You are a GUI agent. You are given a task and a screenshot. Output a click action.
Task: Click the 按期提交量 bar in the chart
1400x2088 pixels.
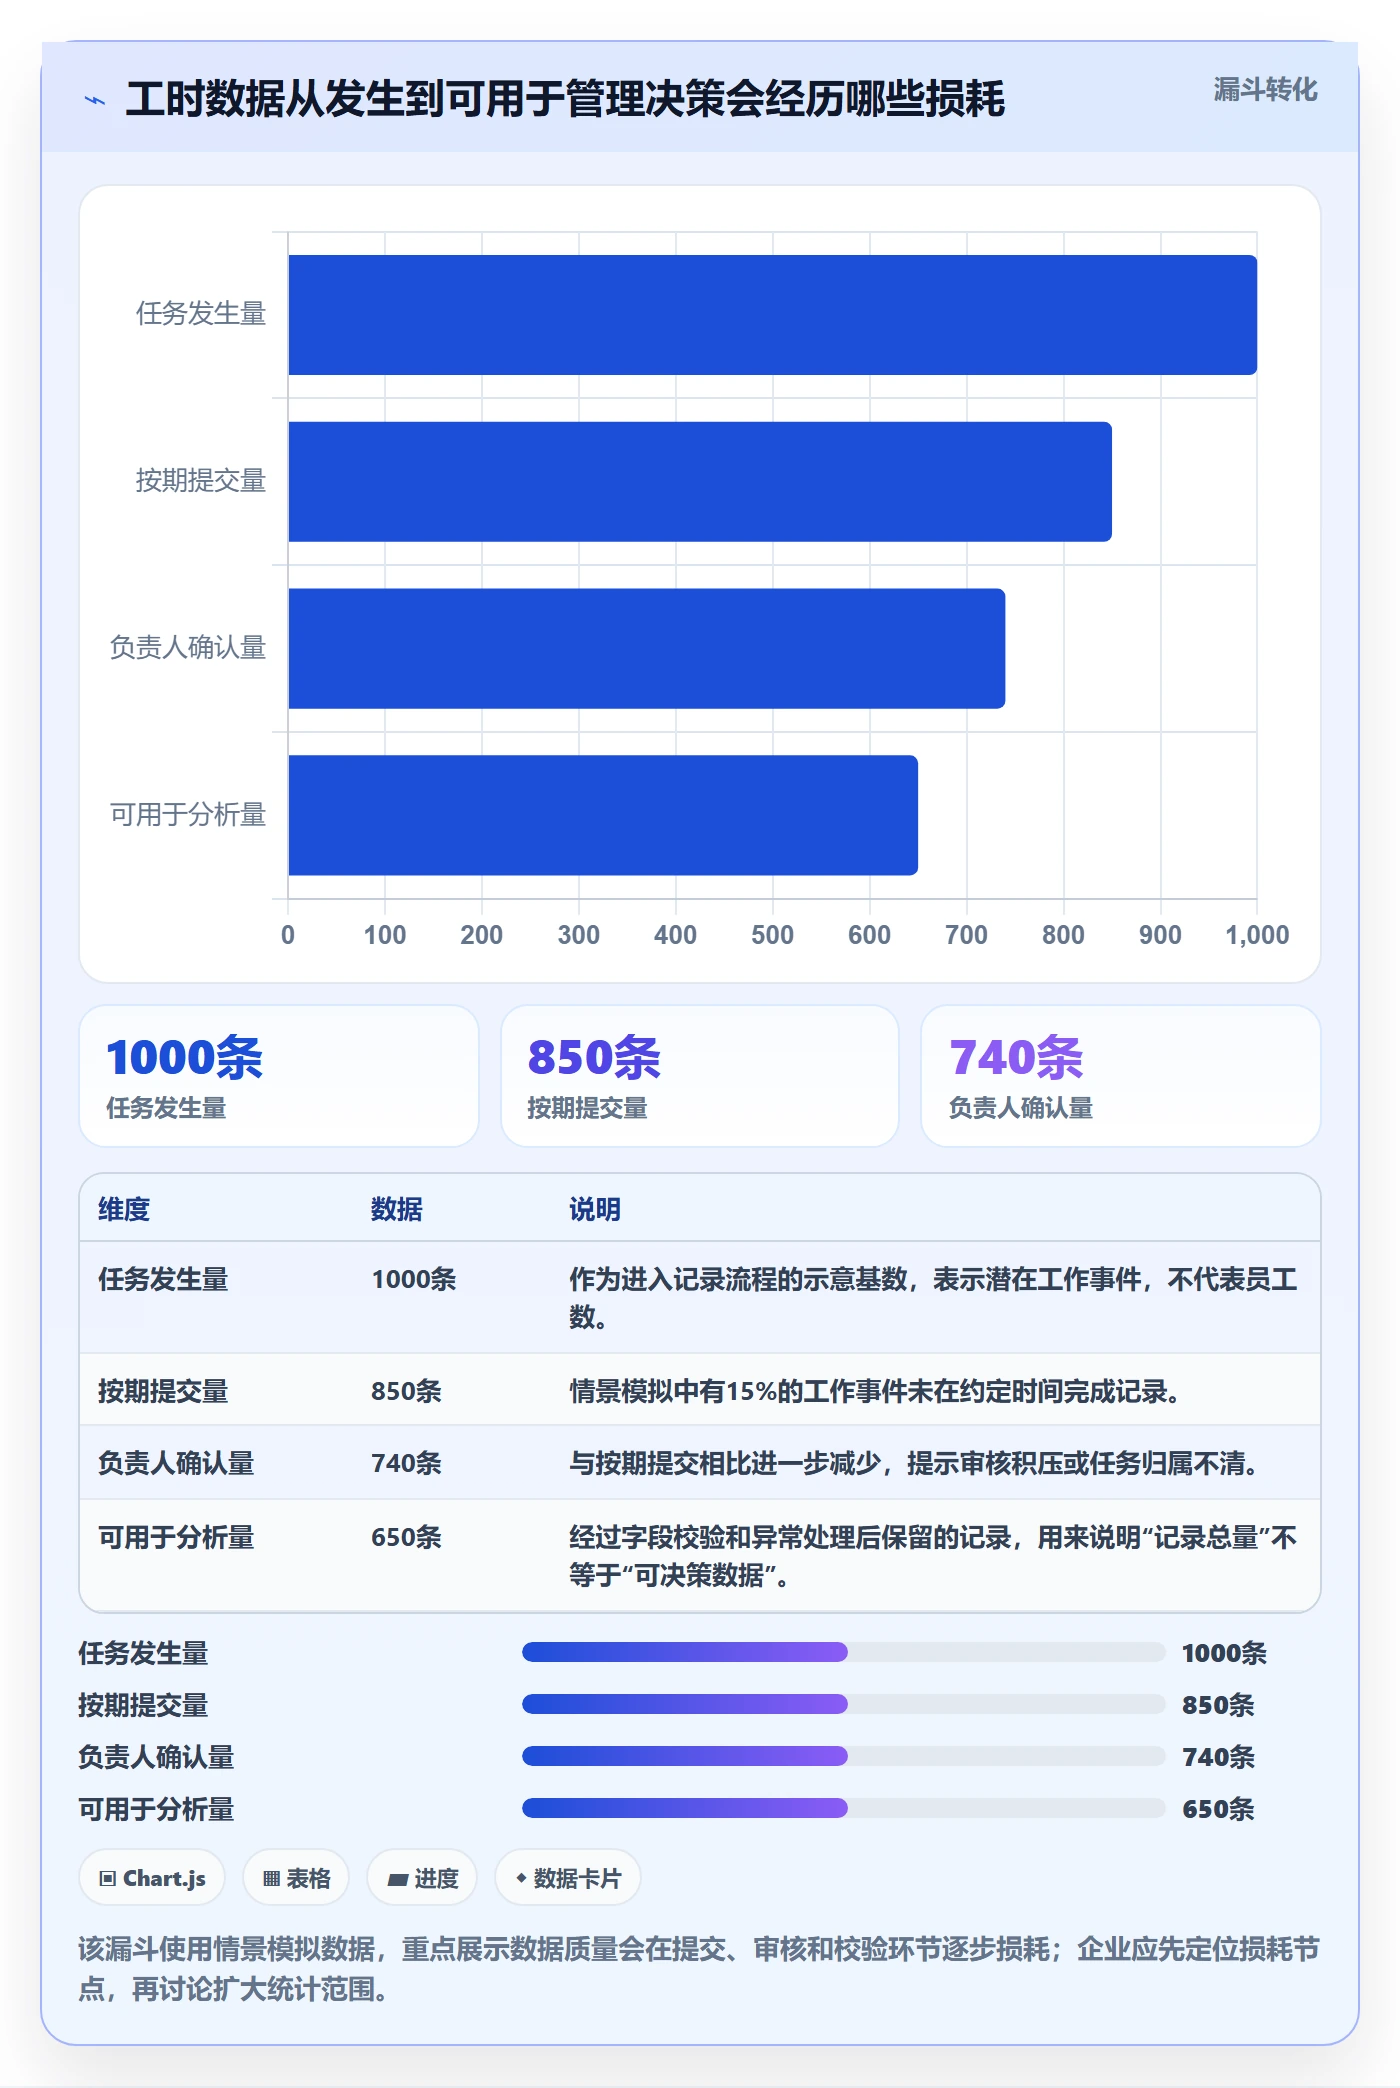coord(700,481)
